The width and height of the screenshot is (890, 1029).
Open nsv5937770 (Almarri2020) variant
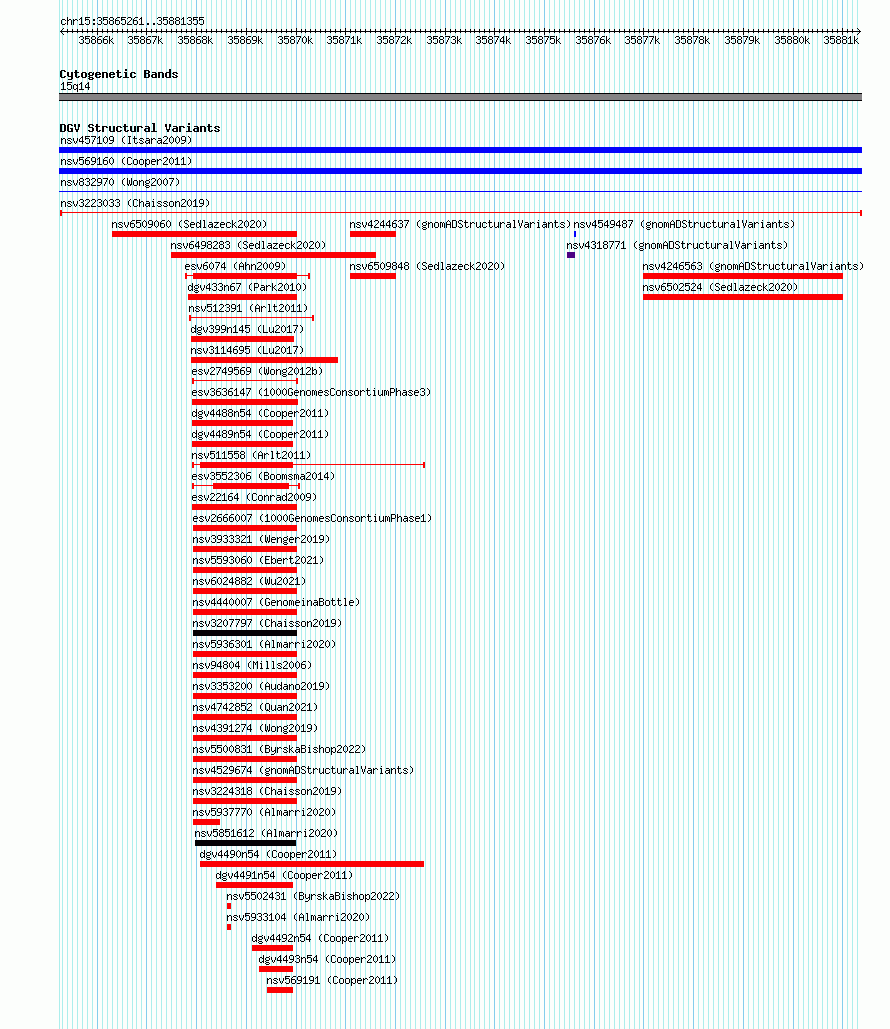point(265,812)
